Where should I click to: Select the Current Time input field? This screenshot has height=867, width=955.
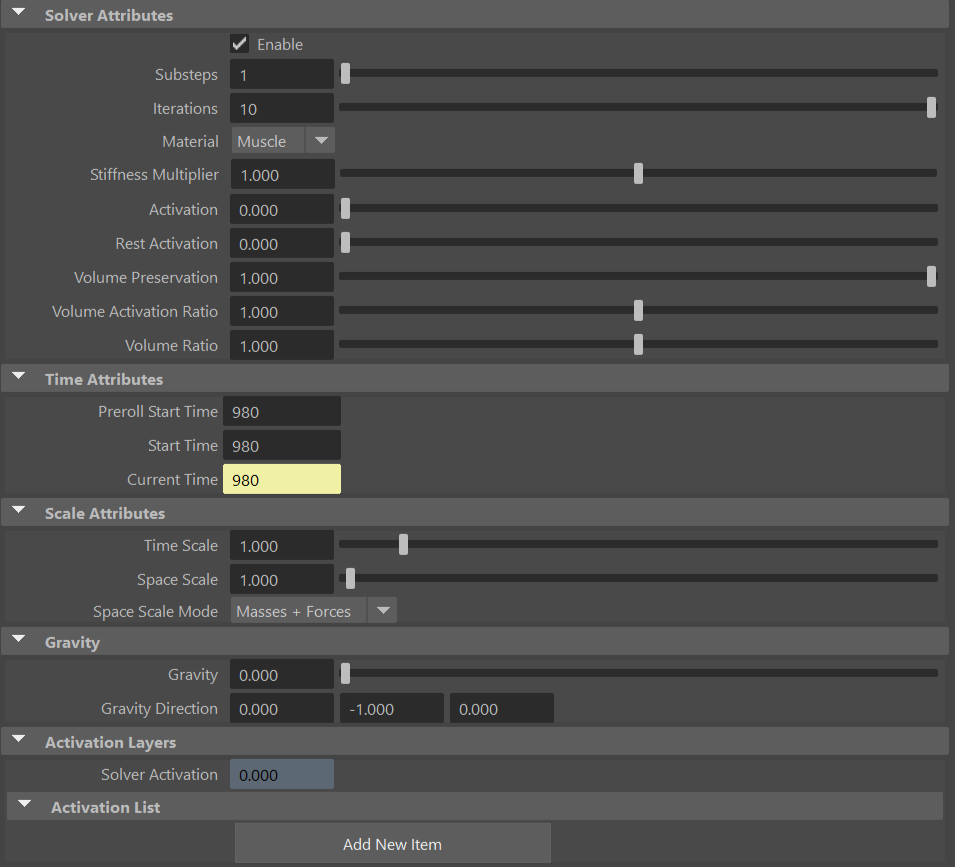[x=282, y=479]
